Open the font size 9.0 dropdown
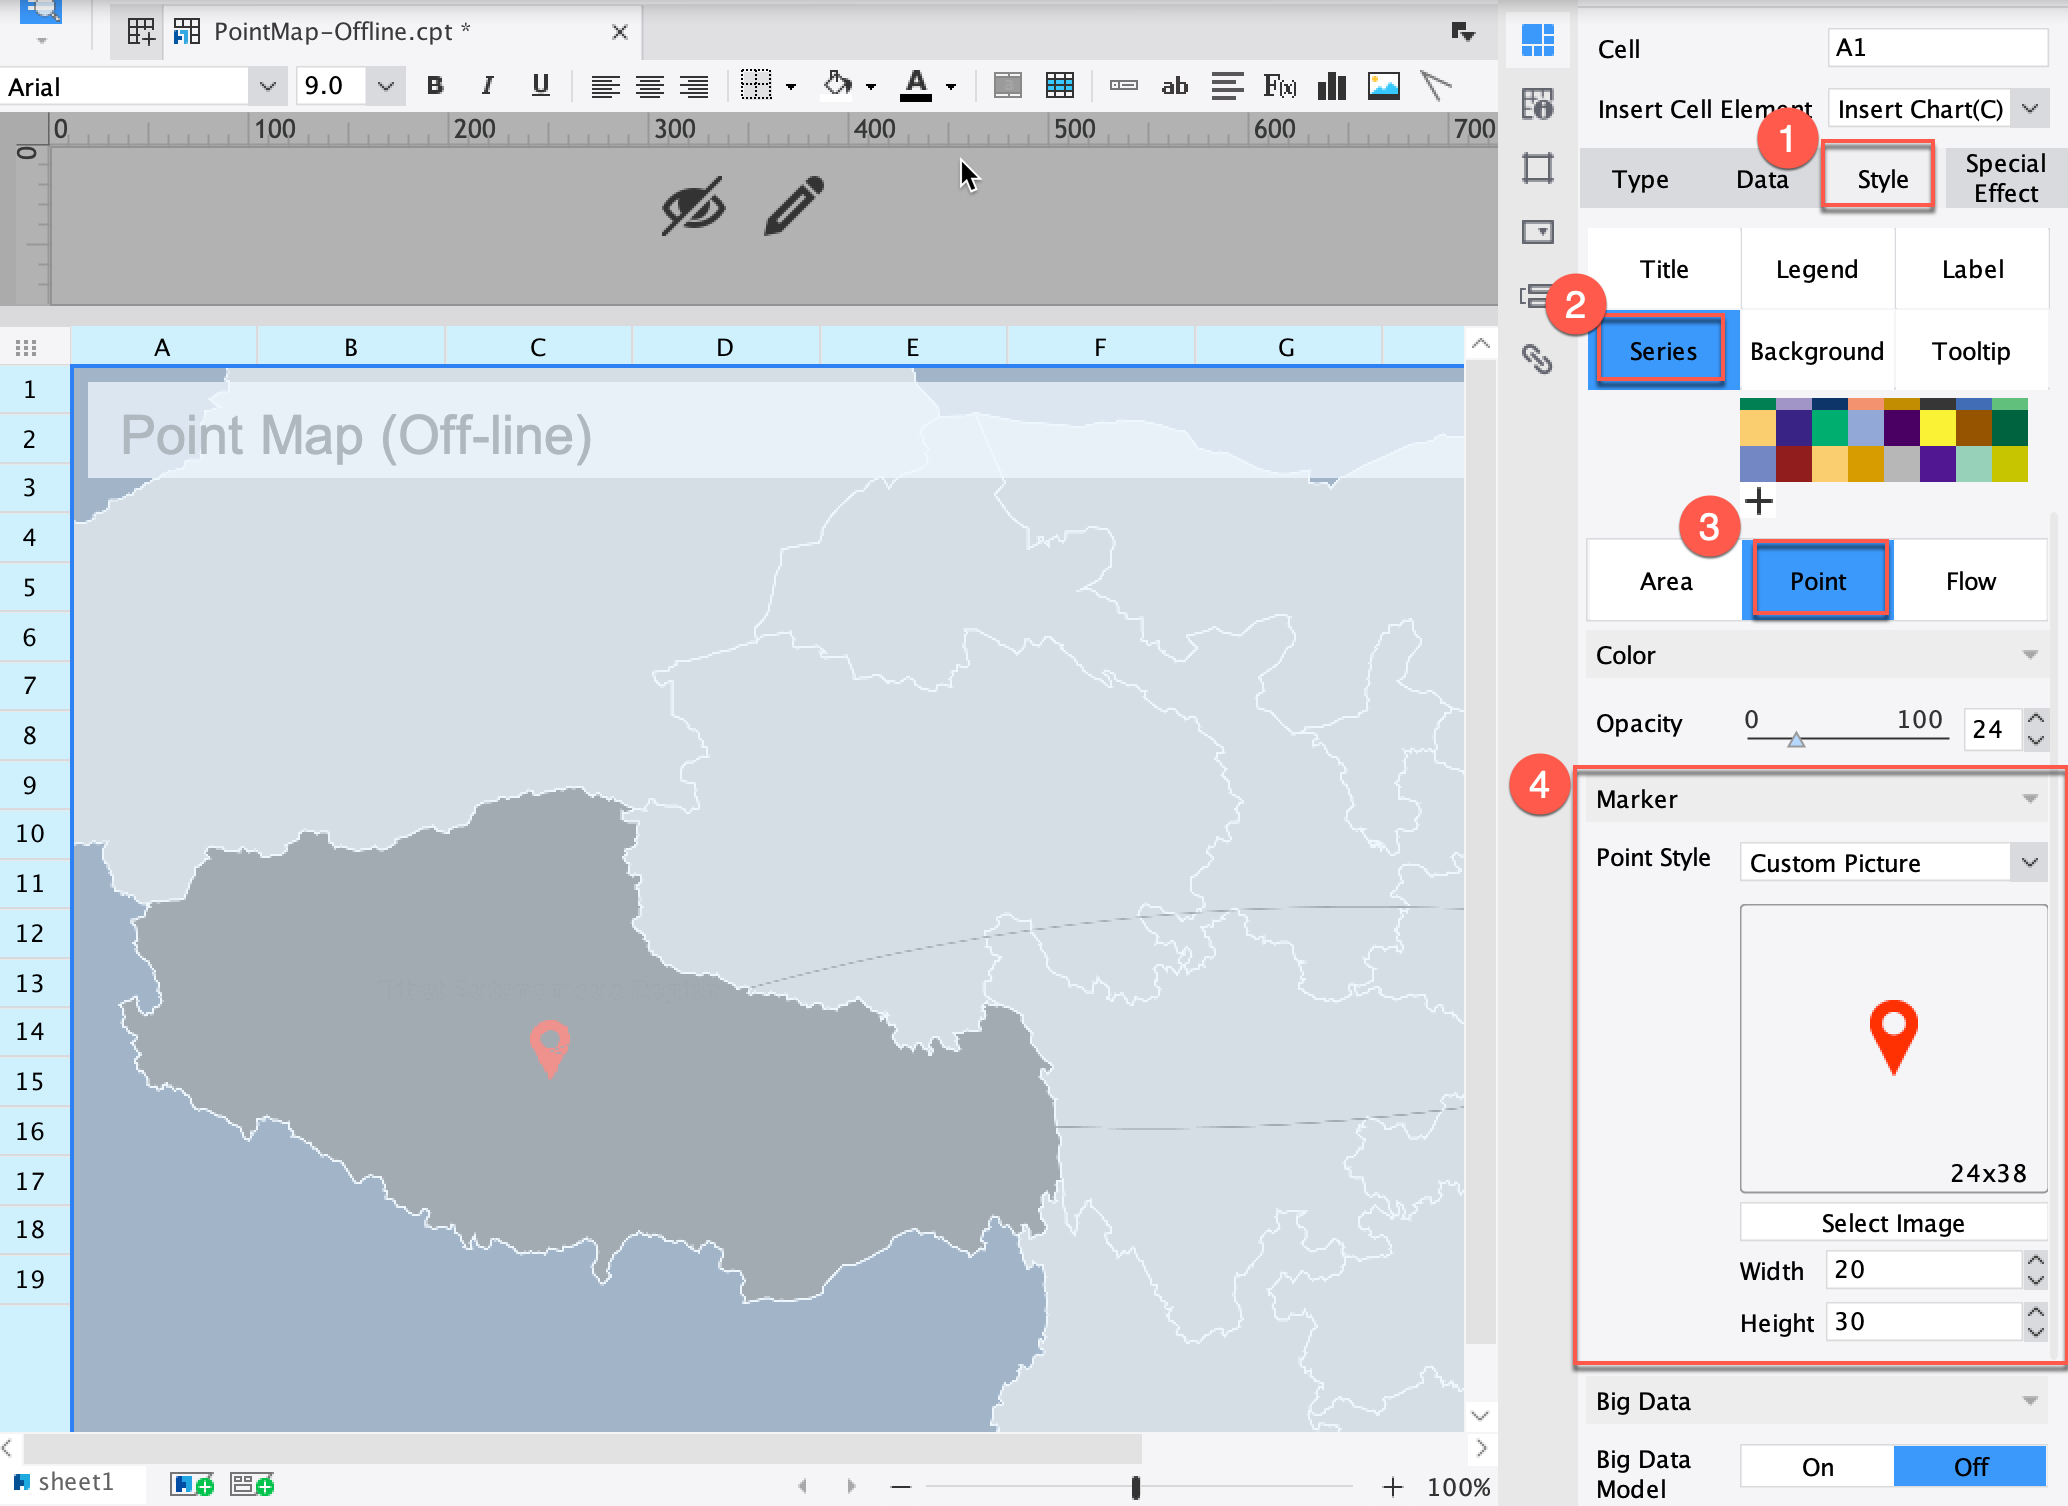The height and width of the screenshot is (1506, 2068). (x=385, y=86)
